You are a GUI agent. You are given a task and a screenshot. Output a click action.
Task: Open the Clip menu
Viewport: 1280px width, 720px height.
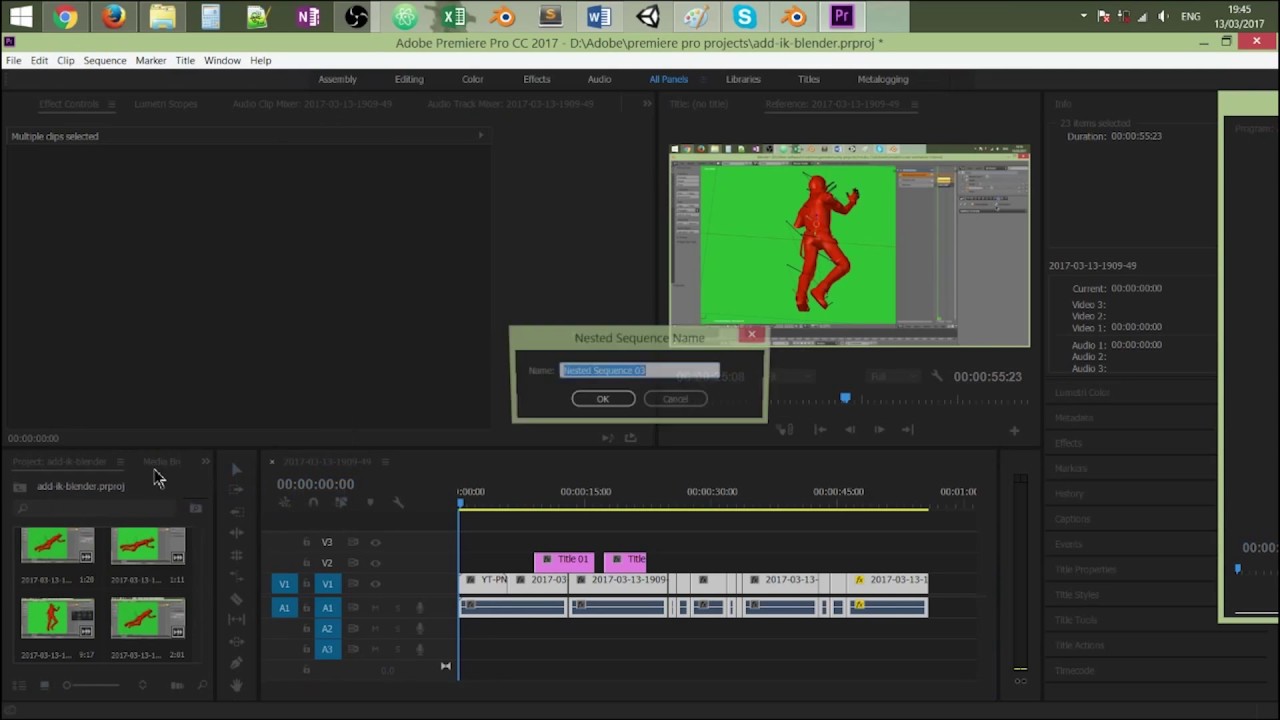(x=65, y=60)
